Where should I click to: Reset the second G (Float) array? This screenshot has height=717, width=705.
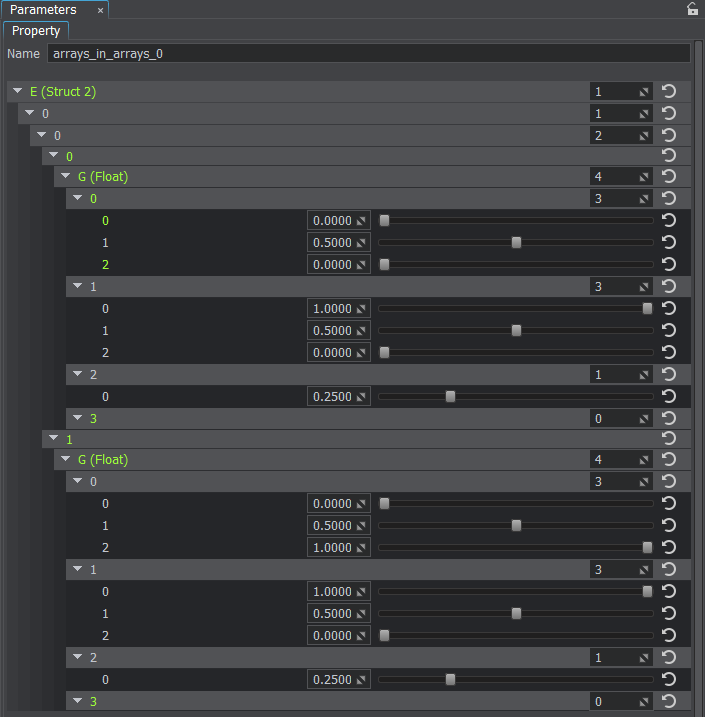[x=669, y=460]
